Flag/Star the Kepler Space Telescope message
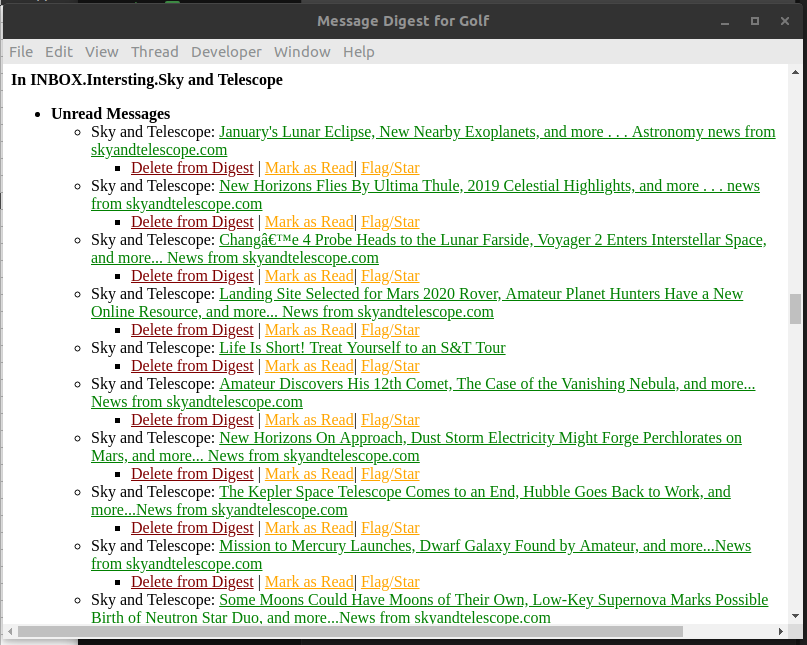The height and width of the screenshot is (645, 807). tap(390, 528)
